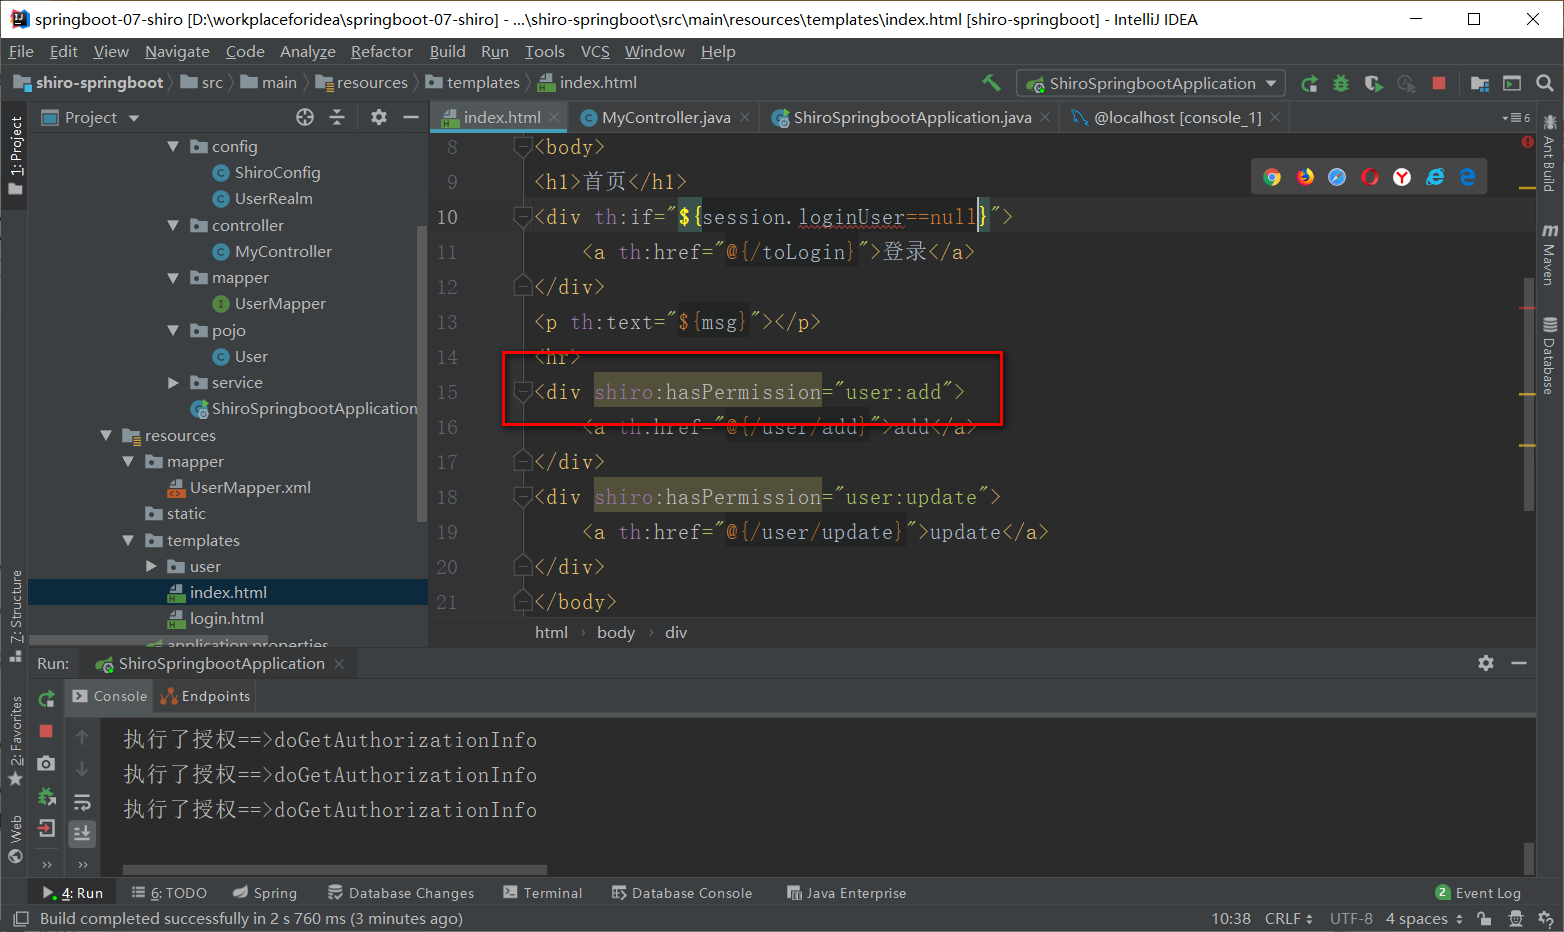This screenshot has height=932, width=1564.
Task: Open the TODO tool window
Action: point(169,893)
